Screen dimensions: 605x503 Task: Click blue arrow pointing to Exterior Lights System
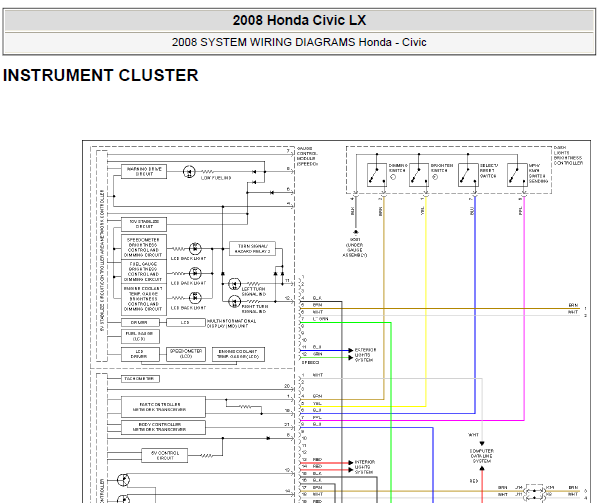[350, 350]
